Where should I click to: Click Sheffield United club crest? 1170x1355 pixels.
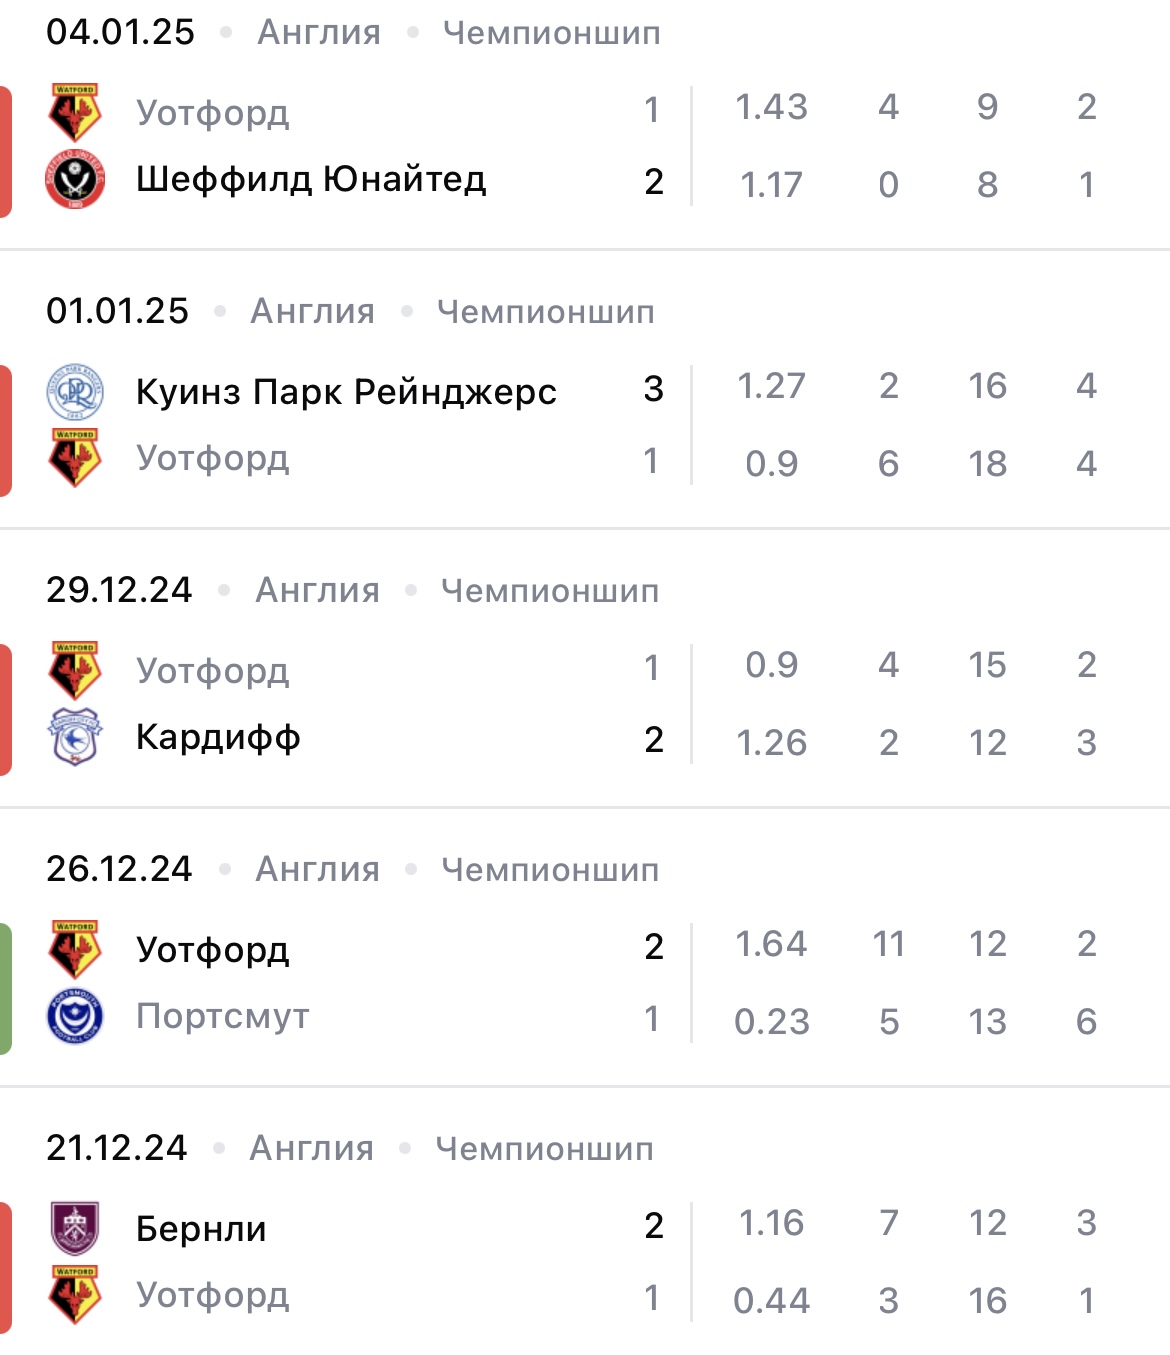pyautogui.click(x=75, y=180)
